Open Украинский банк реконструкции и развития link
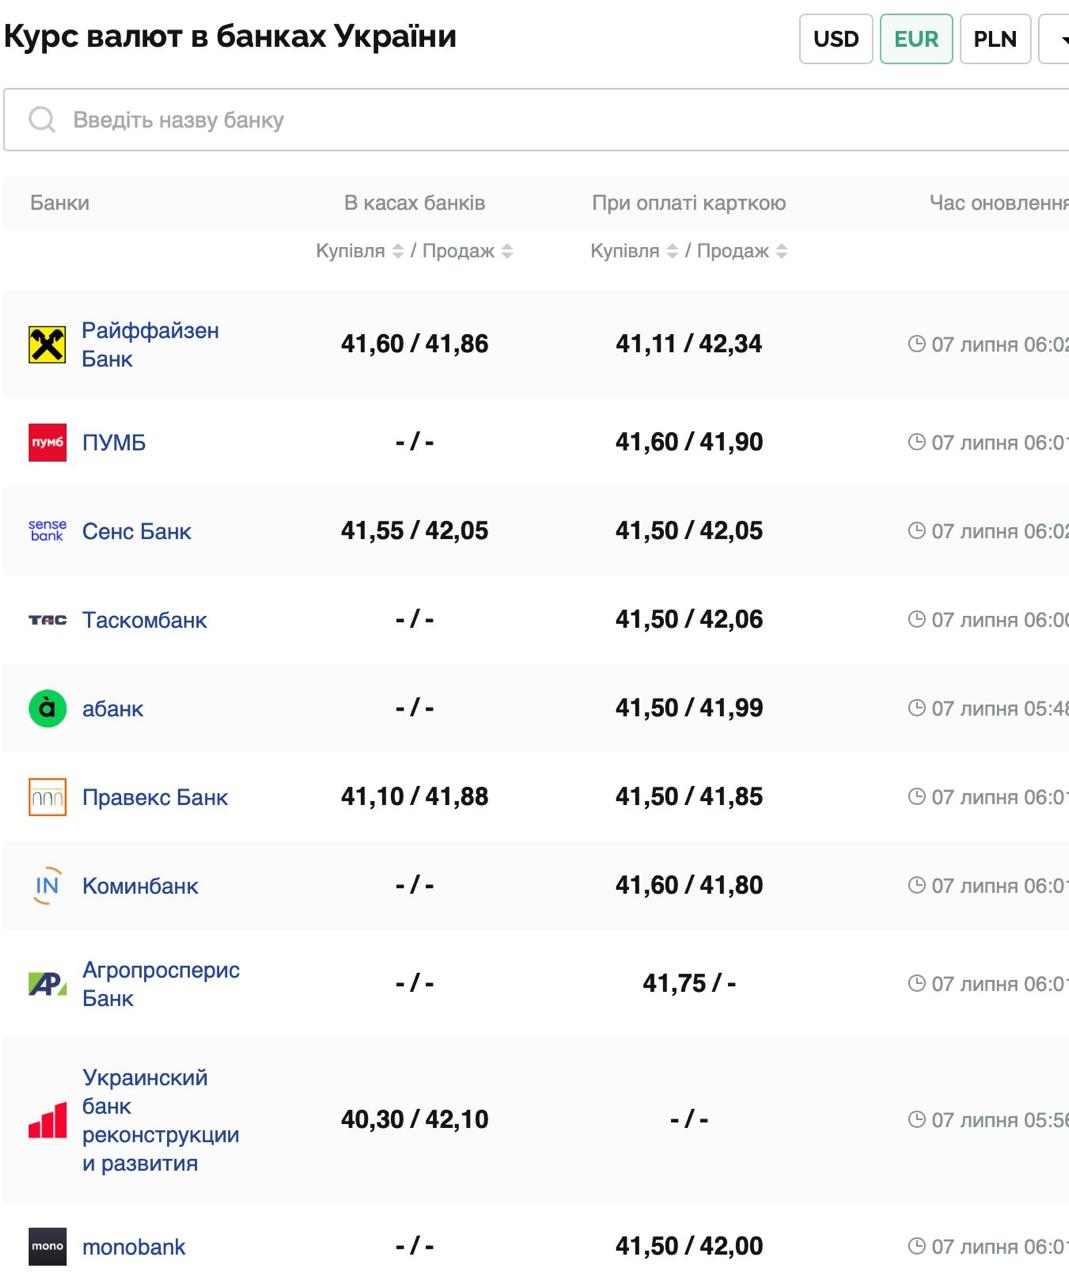The width and height of the screenshot is (1069, 1280). point(160,1120)
